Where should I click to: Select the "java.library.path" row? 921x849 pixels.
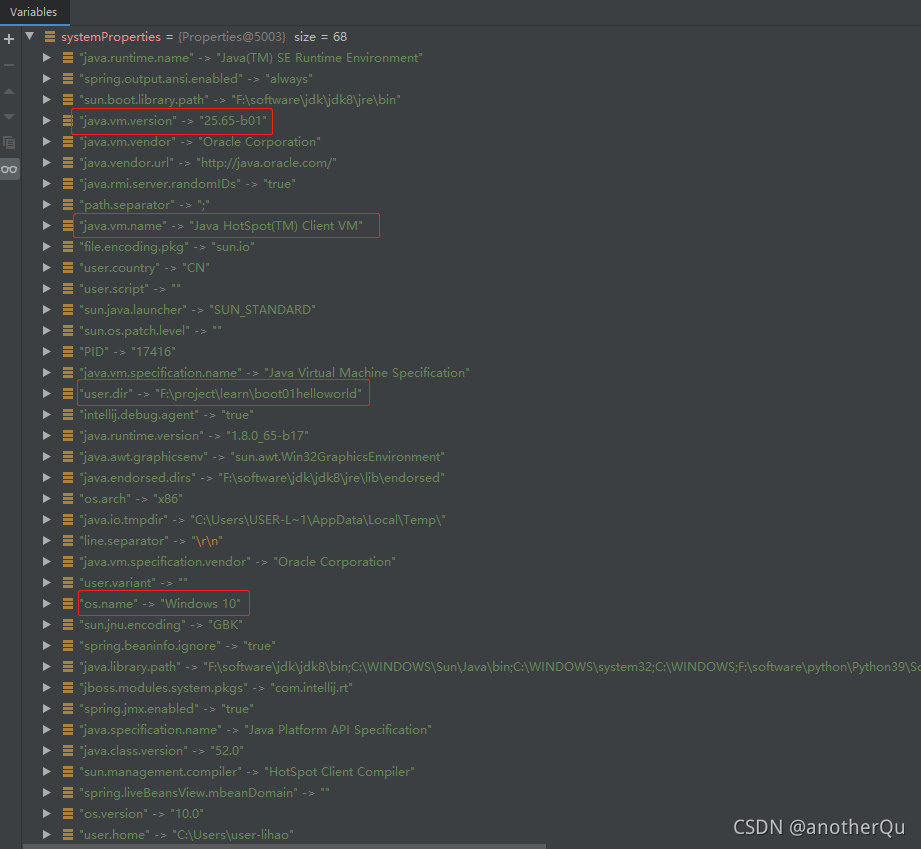point(500,667)
